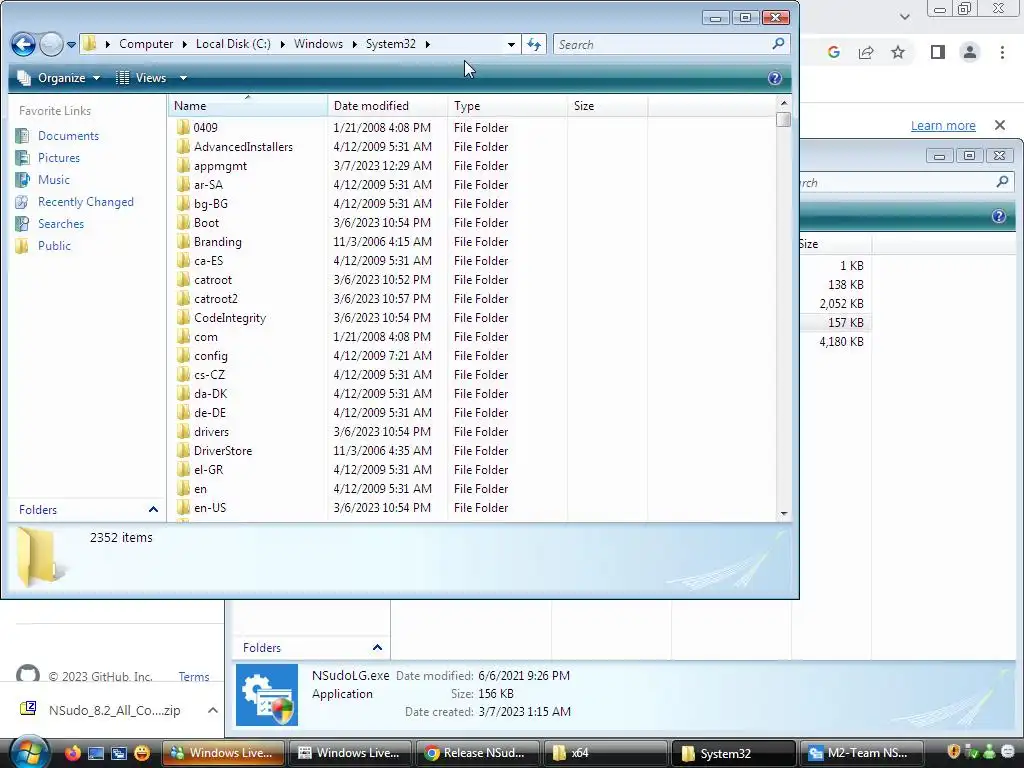Dismiss the Chrome infobar with X

[1000, 125]
